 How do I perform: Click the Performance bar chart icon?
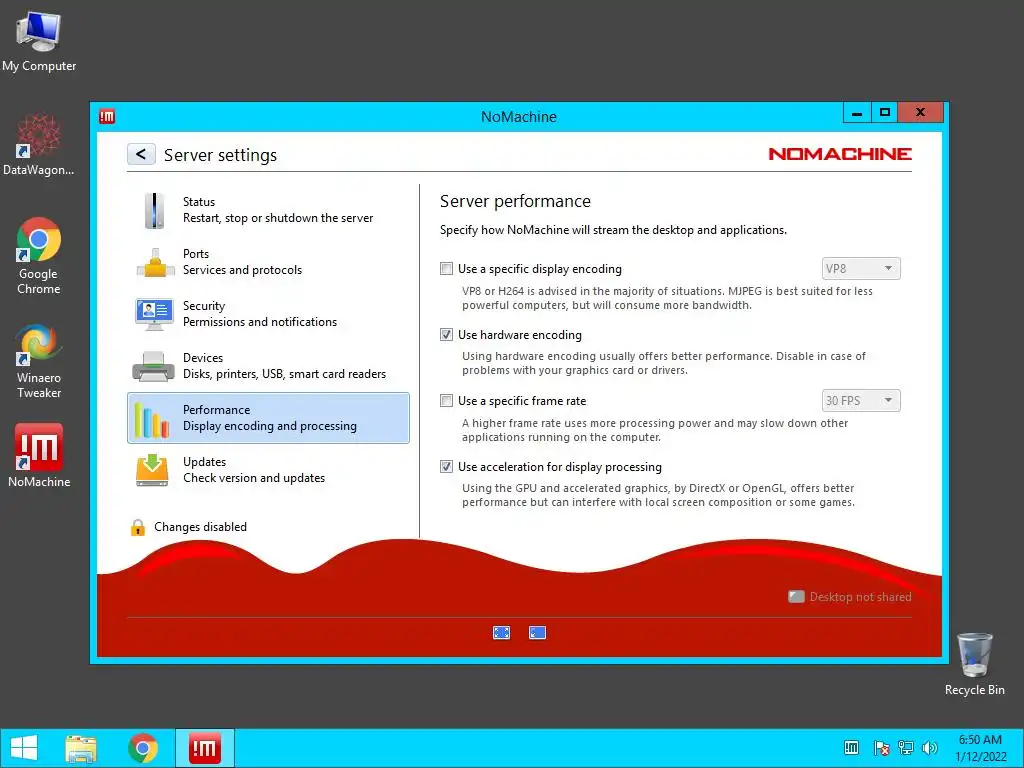click(152, 419)
